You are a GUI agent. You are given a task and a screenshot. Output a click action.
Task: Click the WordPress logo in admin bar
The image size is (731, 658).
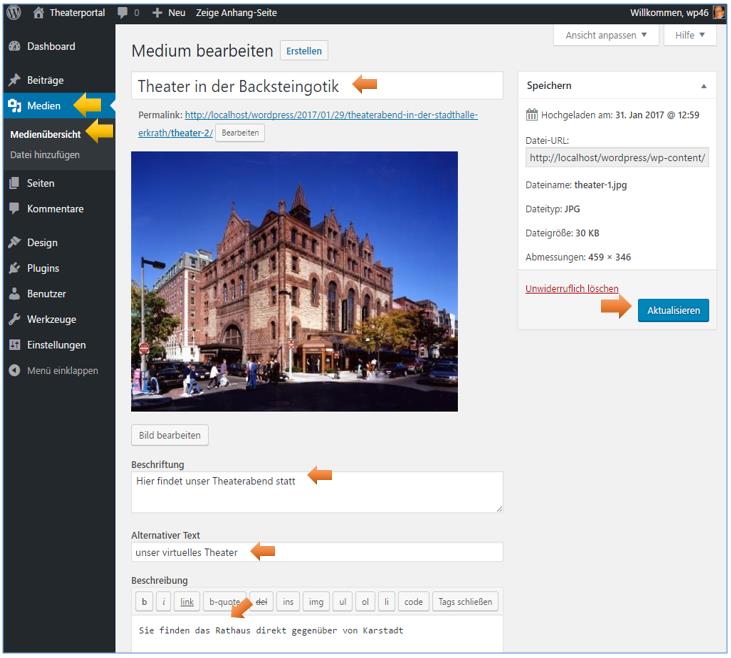point(14,13)
